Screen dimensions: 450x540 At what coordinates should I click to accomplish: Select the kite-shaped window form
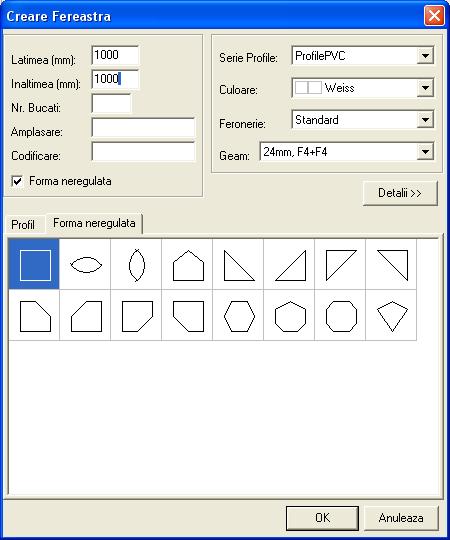pos(391,315)
